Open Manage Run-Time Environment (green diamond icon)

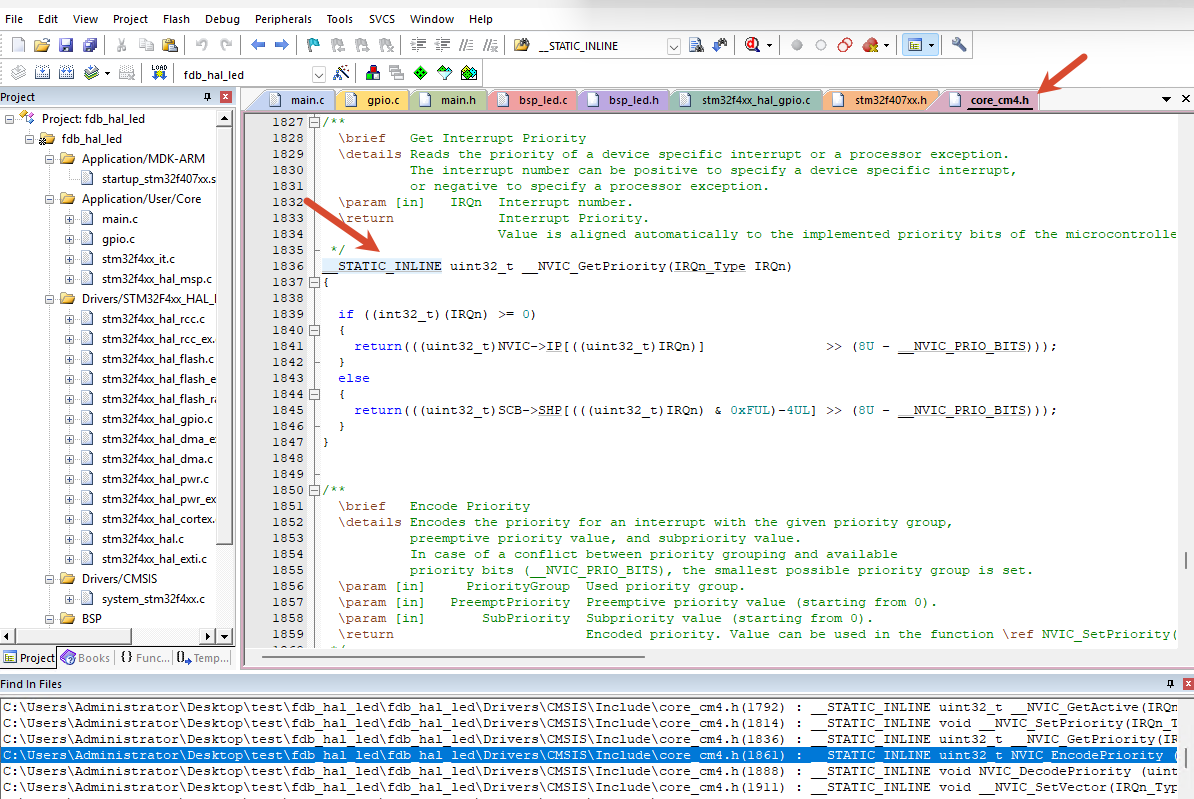[x=420, y=73]
